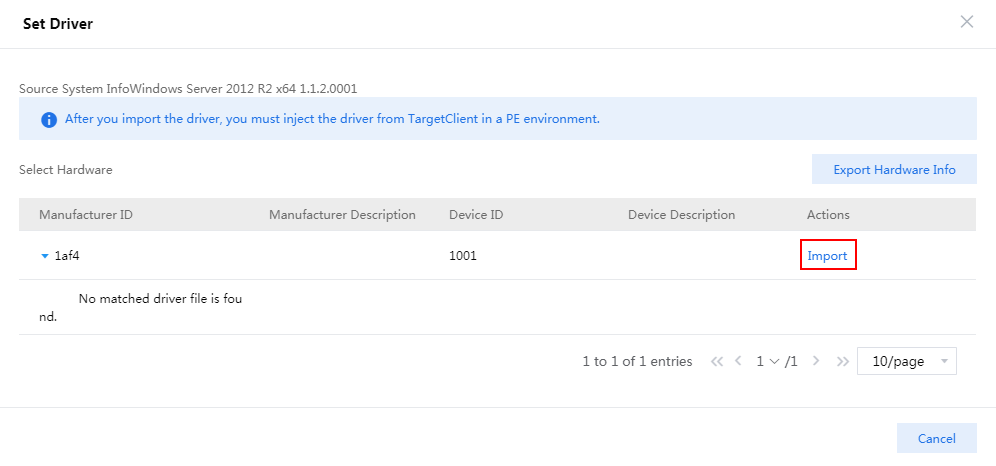This screenshot has height=466, width=996.
Task: Close the Set Driver dialog
Action: 966,22
